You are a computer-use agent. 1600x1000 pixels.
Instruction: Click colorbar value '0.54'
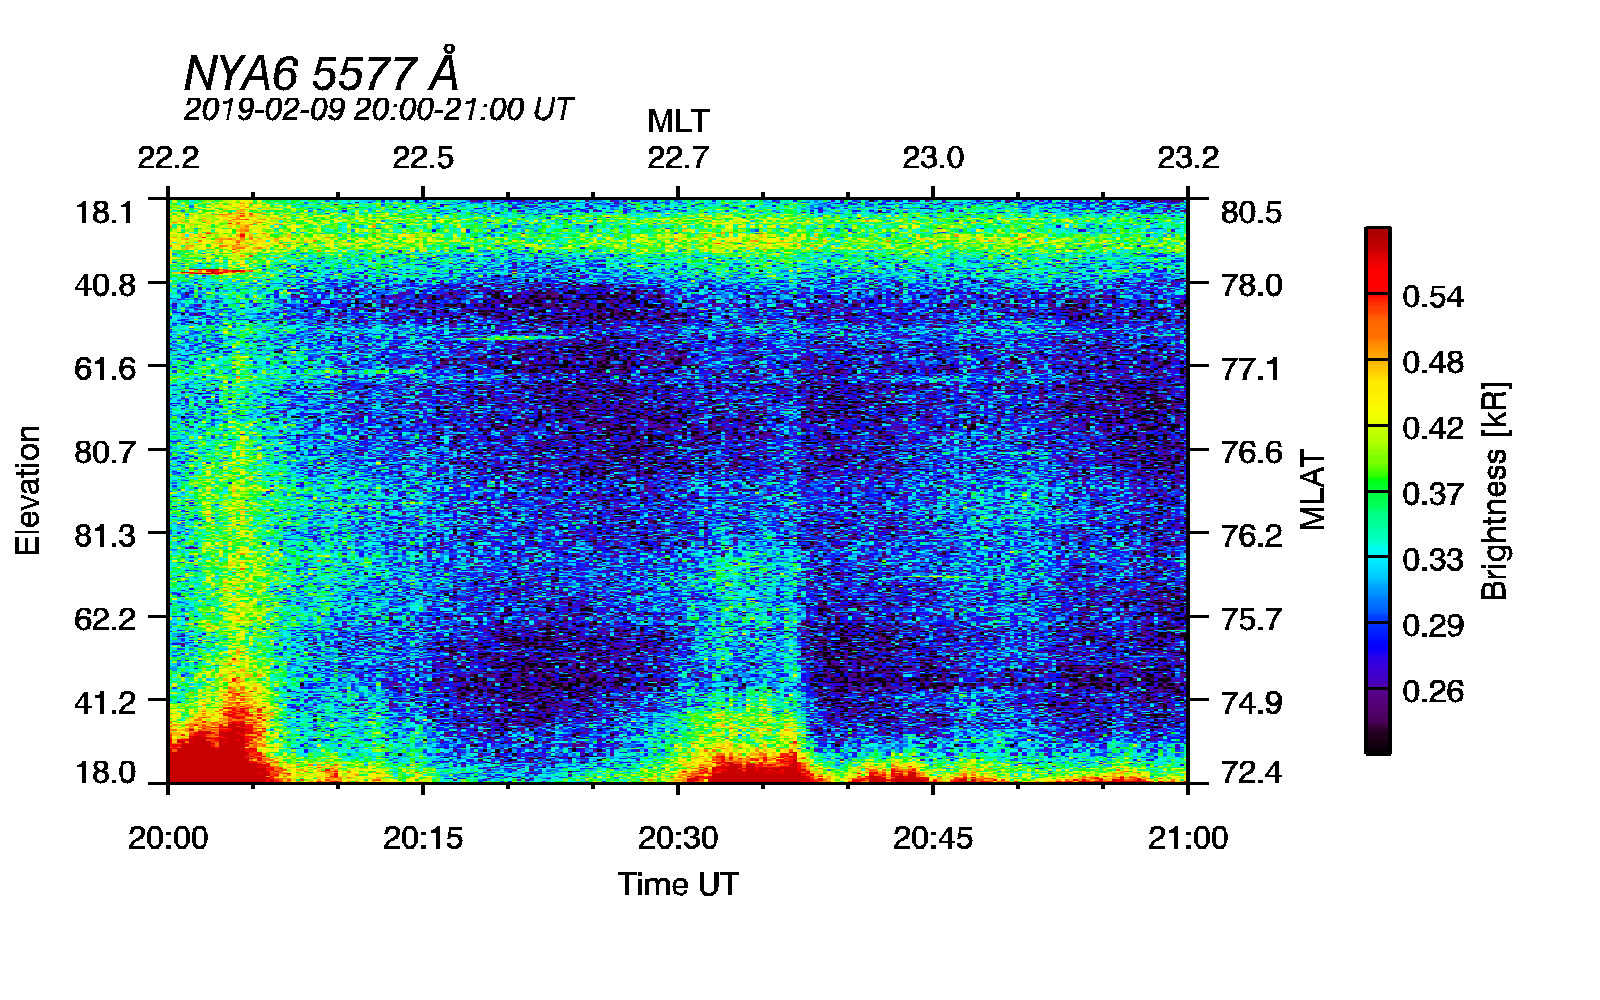point(1433,297)
